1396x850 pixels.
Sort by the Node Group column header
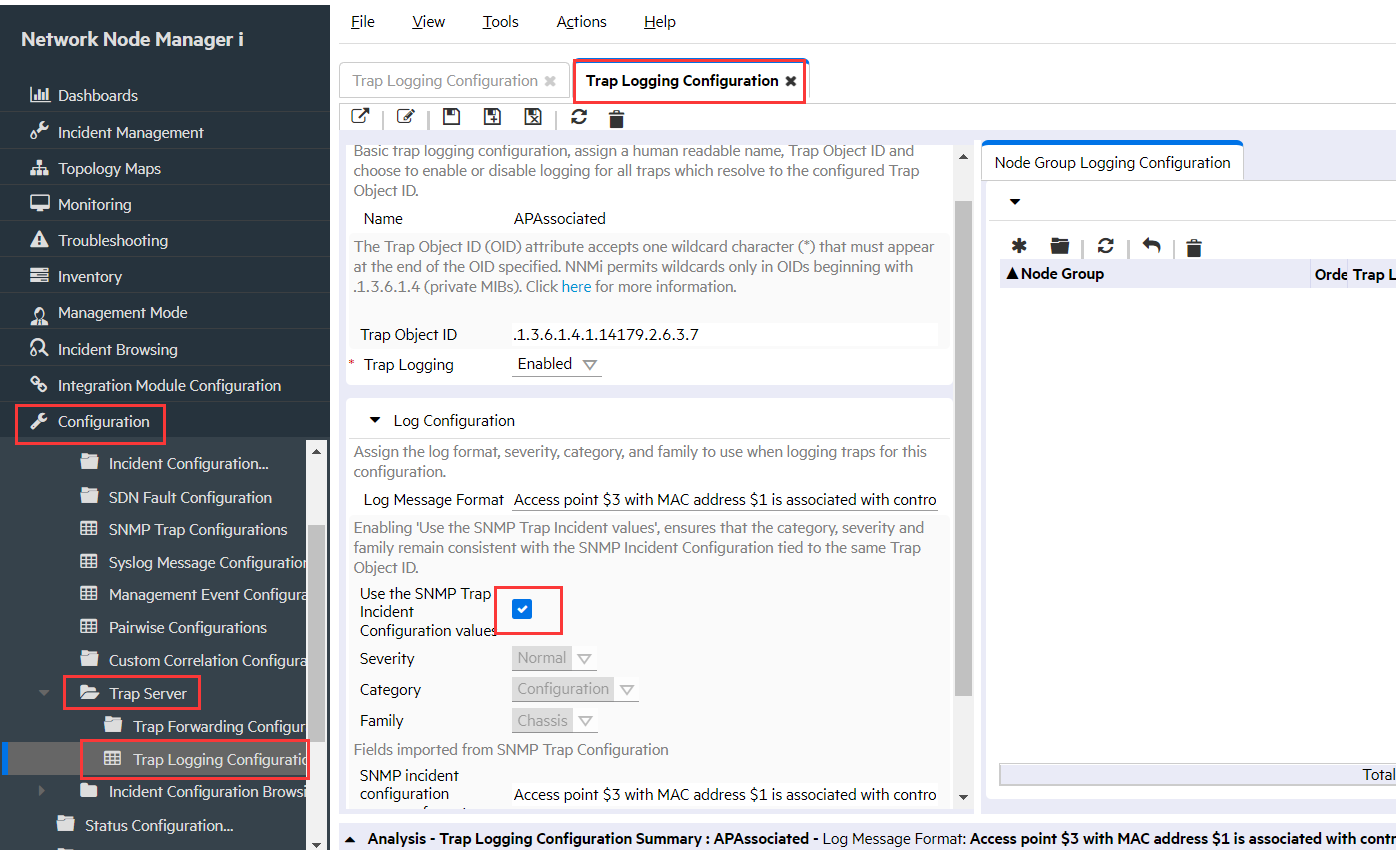[1062, 273]
